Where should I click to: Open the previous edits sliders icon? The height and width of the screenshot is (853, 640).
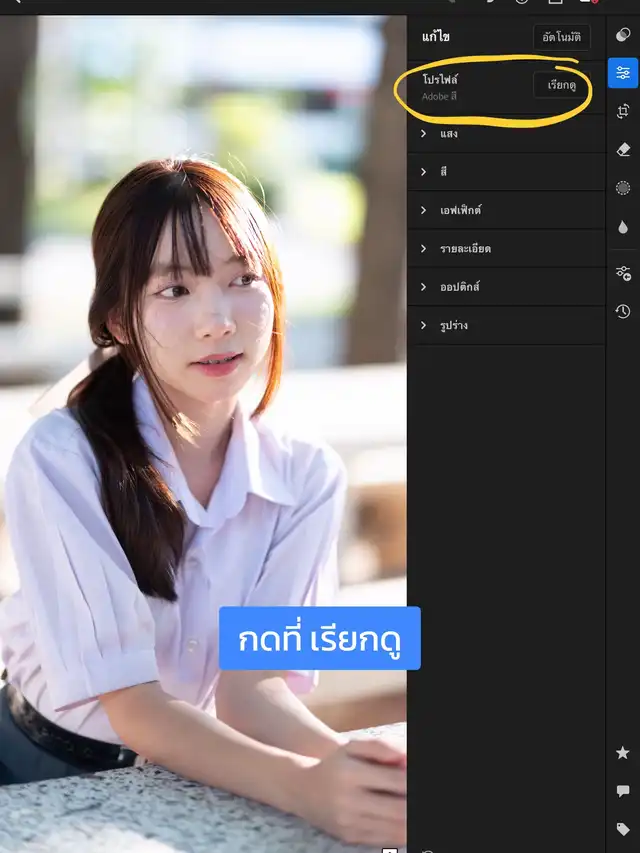click(623, 273)
